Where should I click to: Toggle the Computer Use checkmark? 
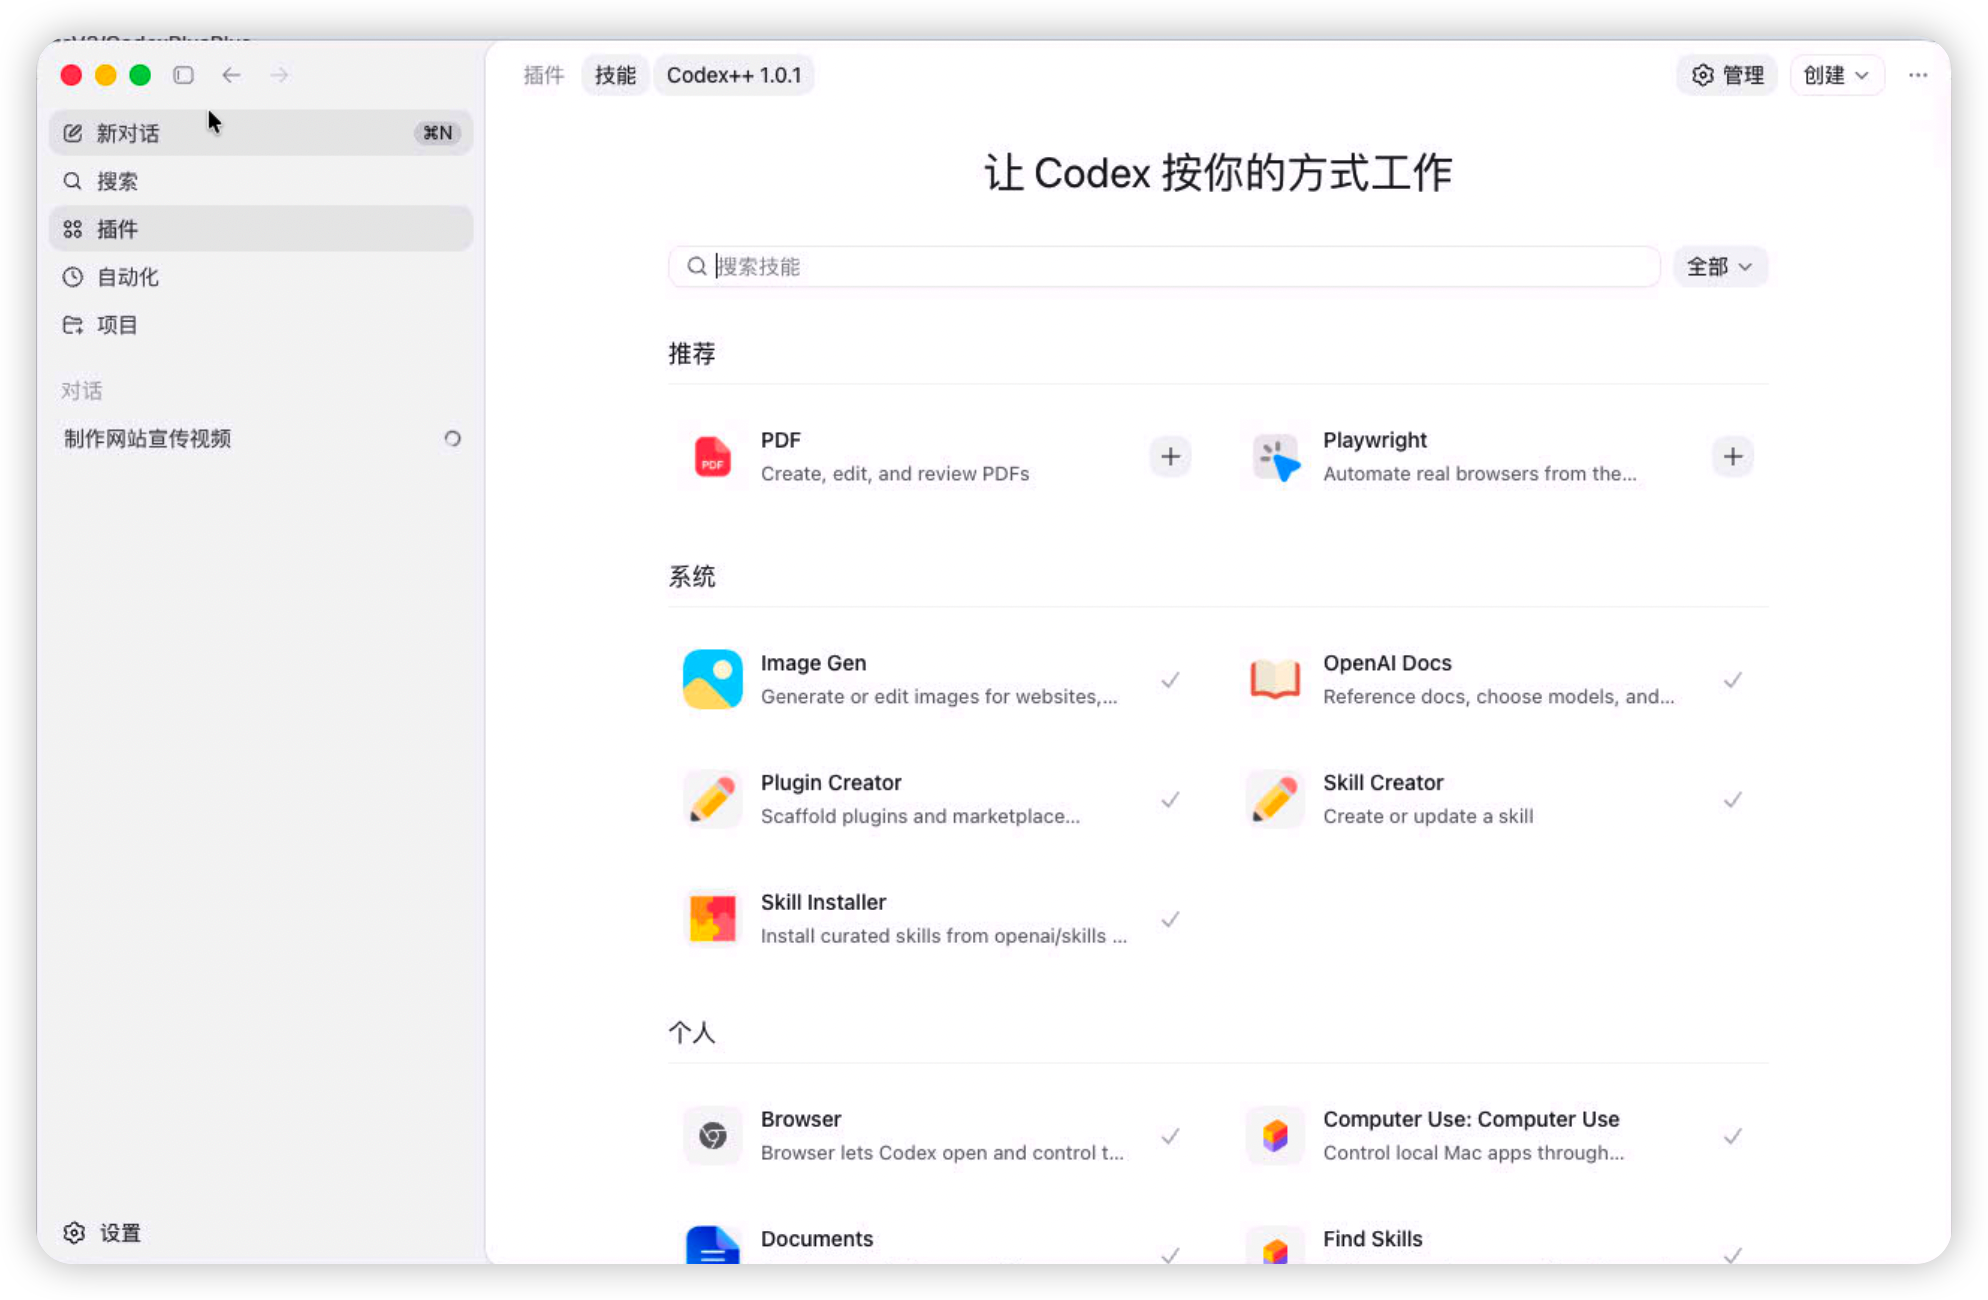click(1733, 1136)
